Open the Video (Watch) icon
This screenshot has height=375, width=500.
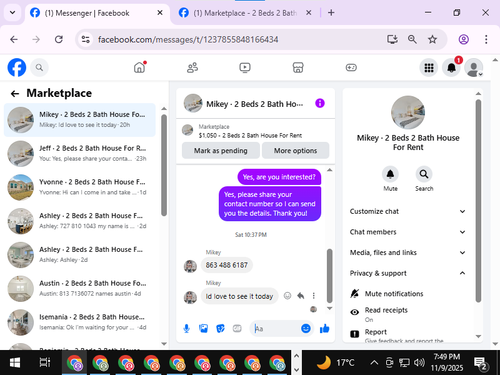tap(245, 68)
